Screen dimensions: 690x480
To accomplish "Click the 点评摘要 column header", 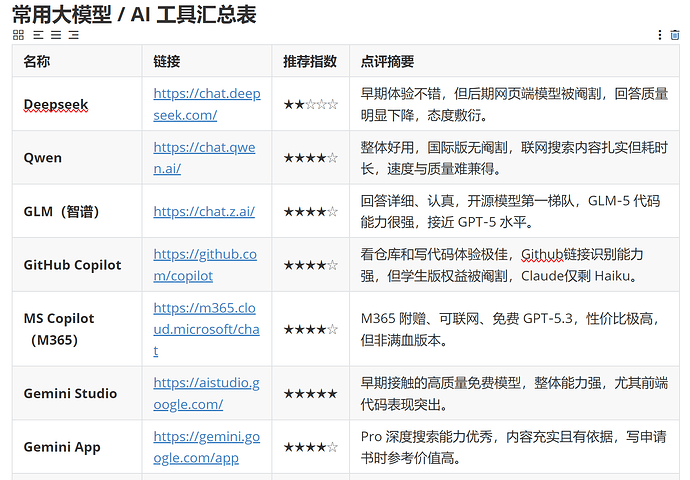I will [514, 61].
